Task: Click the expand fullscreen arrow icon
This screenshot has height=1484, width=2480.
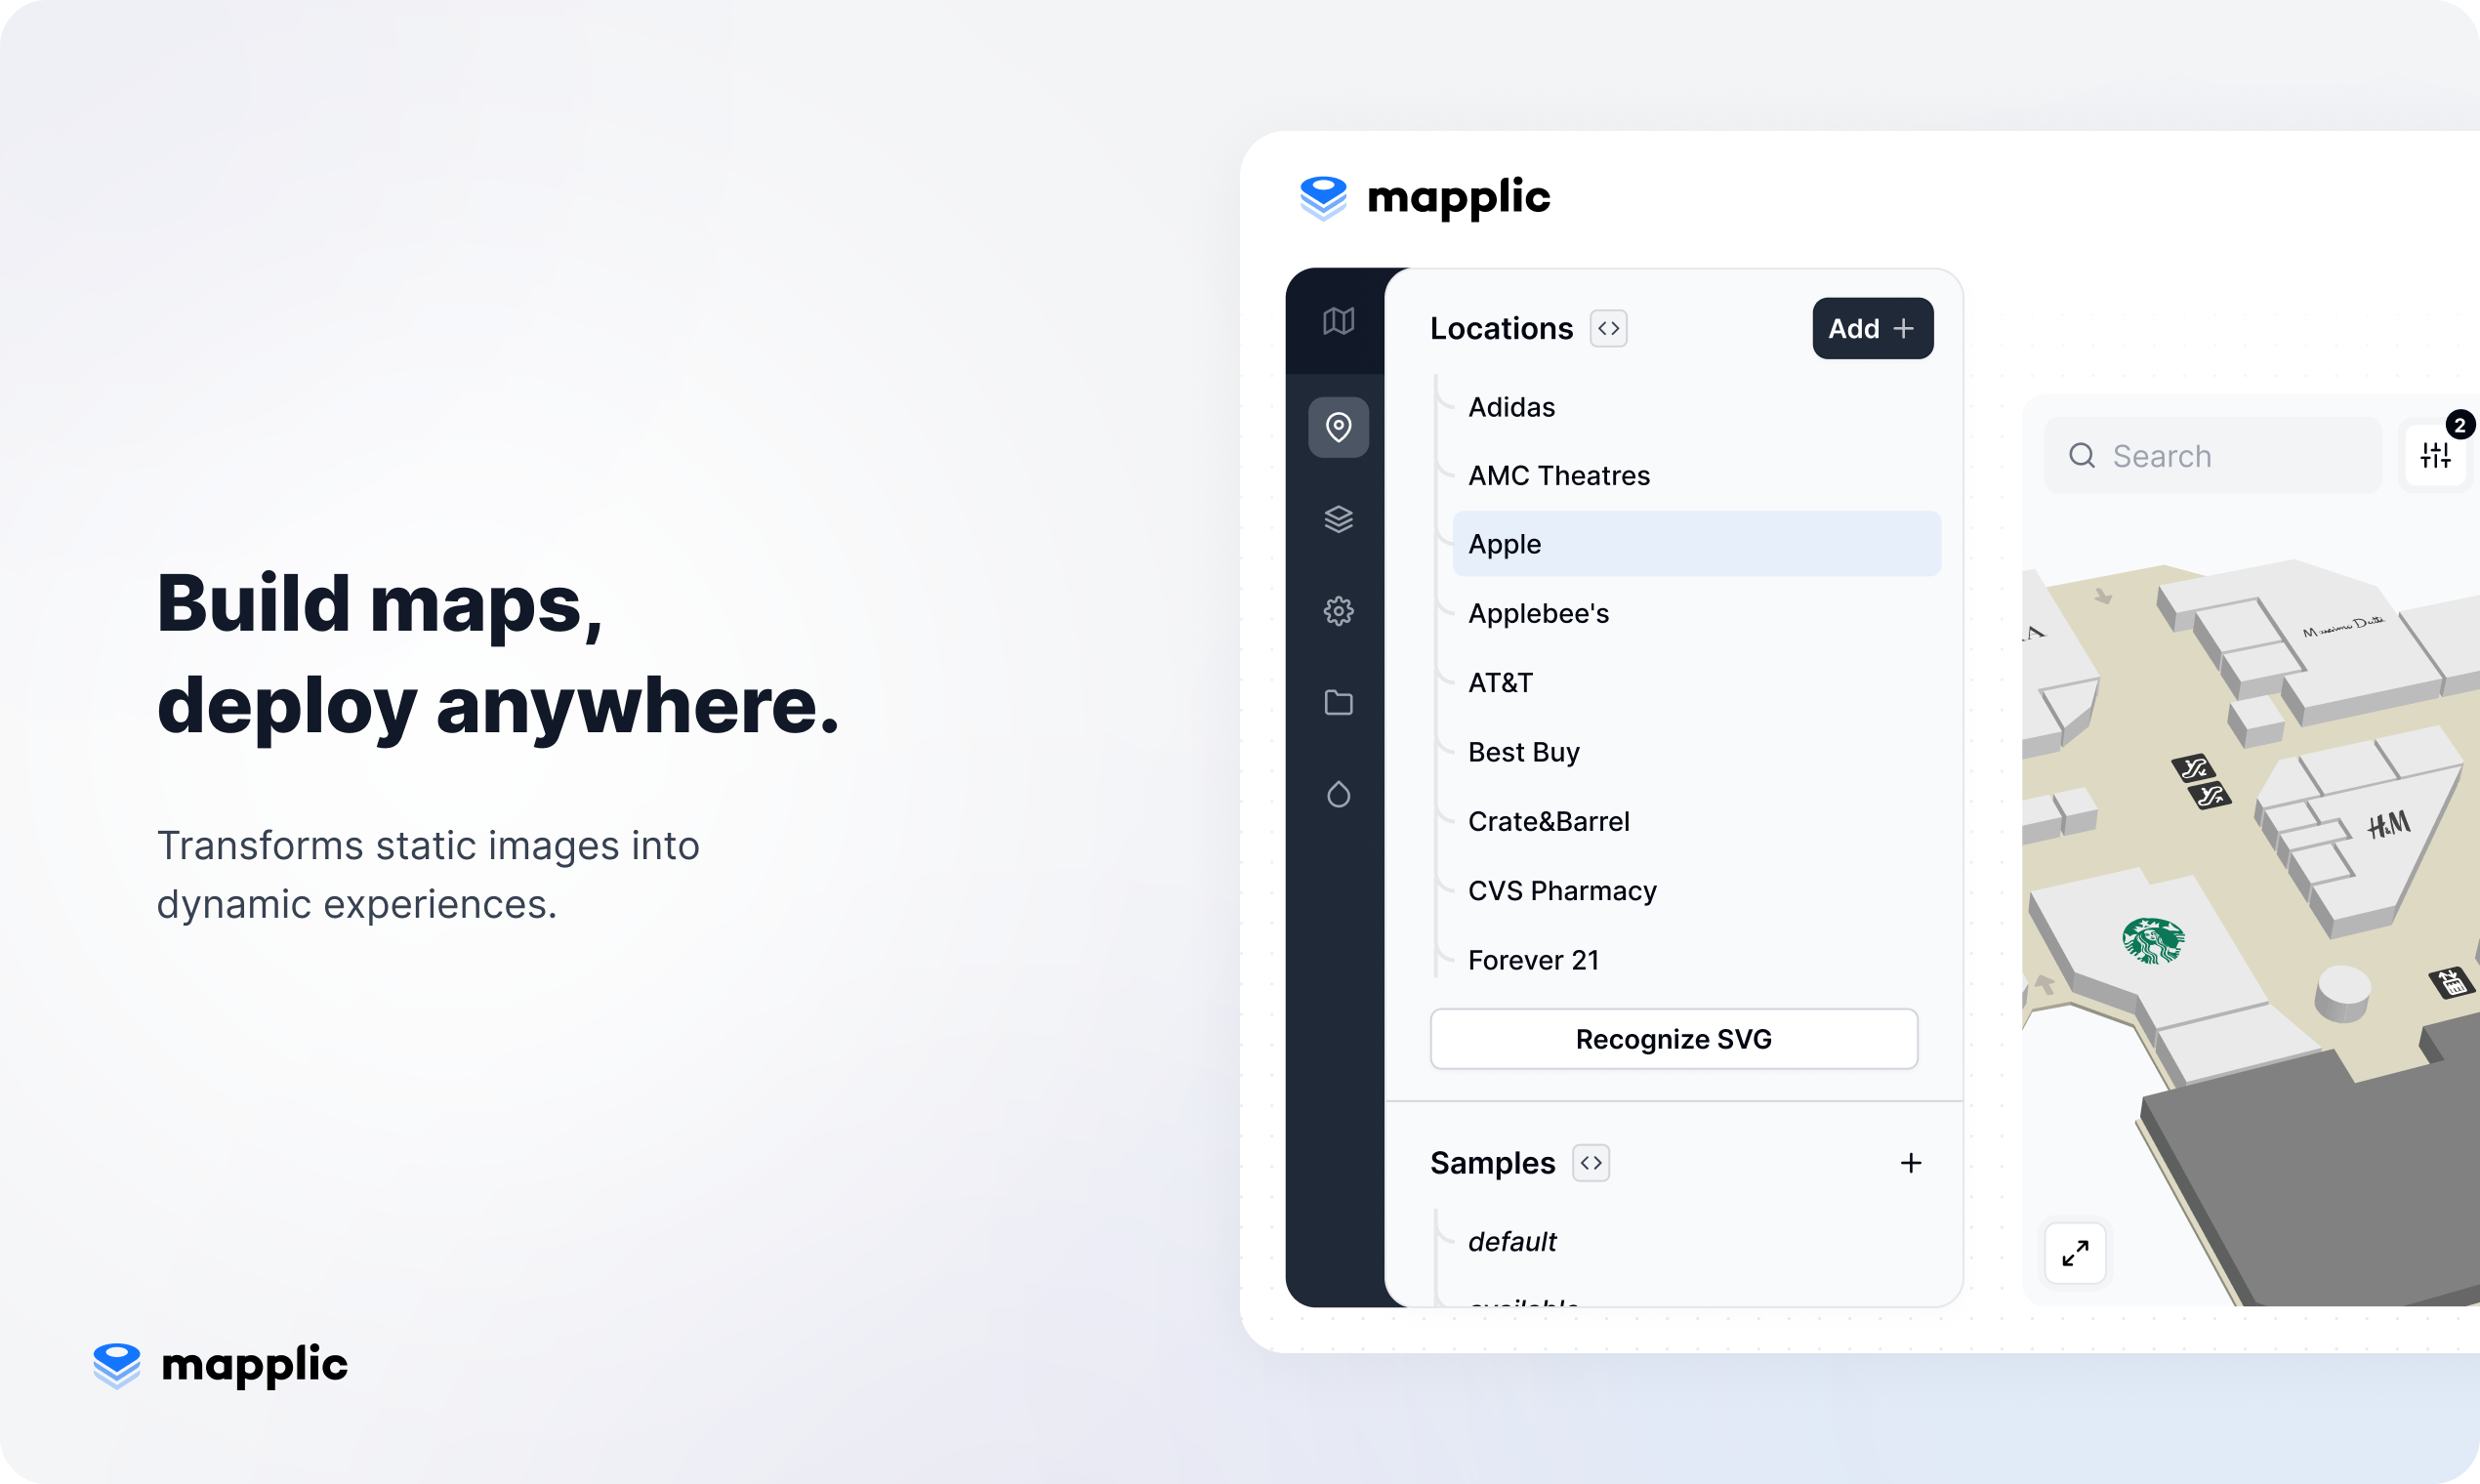Action: pos(2076,1257)
